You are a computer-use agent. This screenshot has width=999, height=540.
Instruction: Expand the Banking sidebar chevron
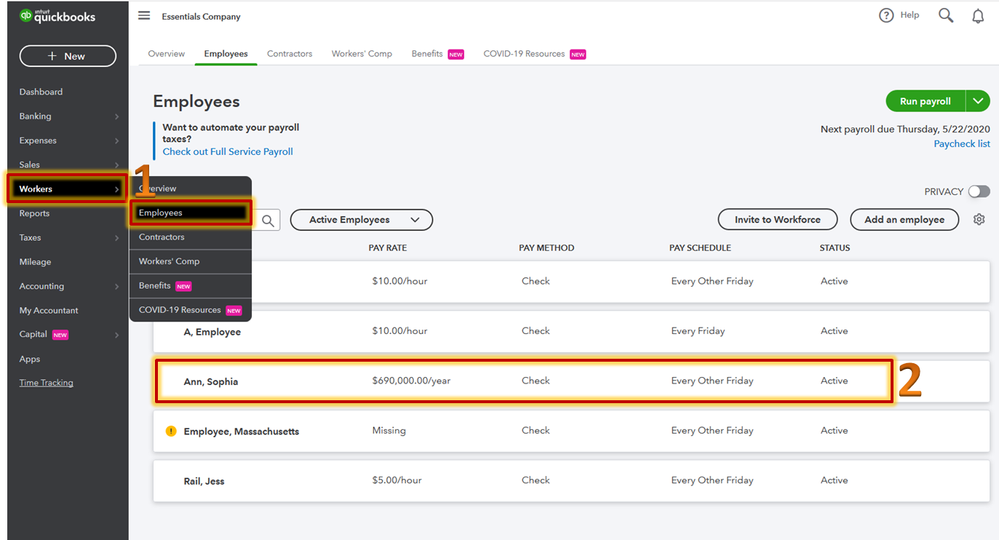(117, 117)
